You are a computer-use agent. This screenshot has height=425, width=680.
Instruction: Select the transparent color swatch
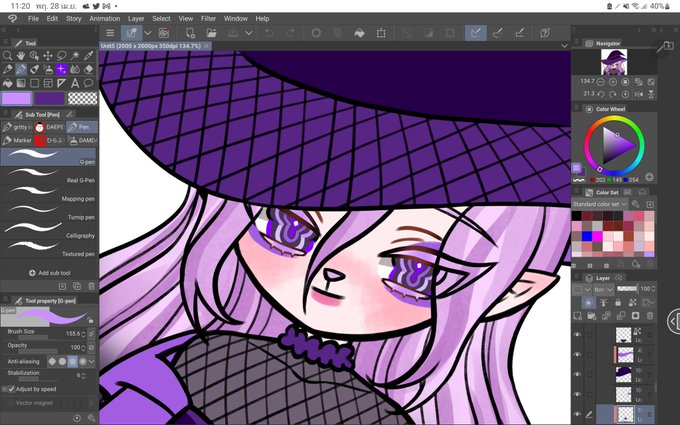pos(83,98)
